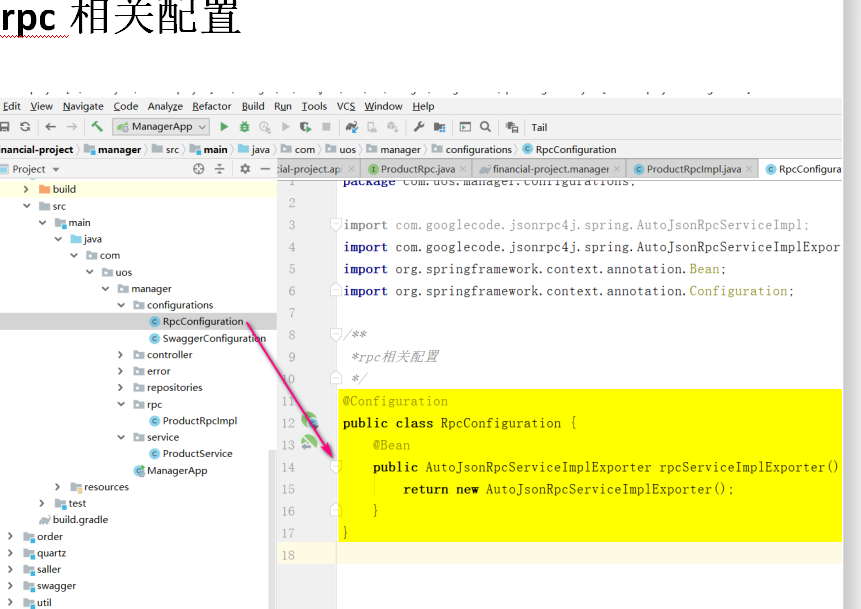Run the ManagerApp configuration

(x=224, y=127)
